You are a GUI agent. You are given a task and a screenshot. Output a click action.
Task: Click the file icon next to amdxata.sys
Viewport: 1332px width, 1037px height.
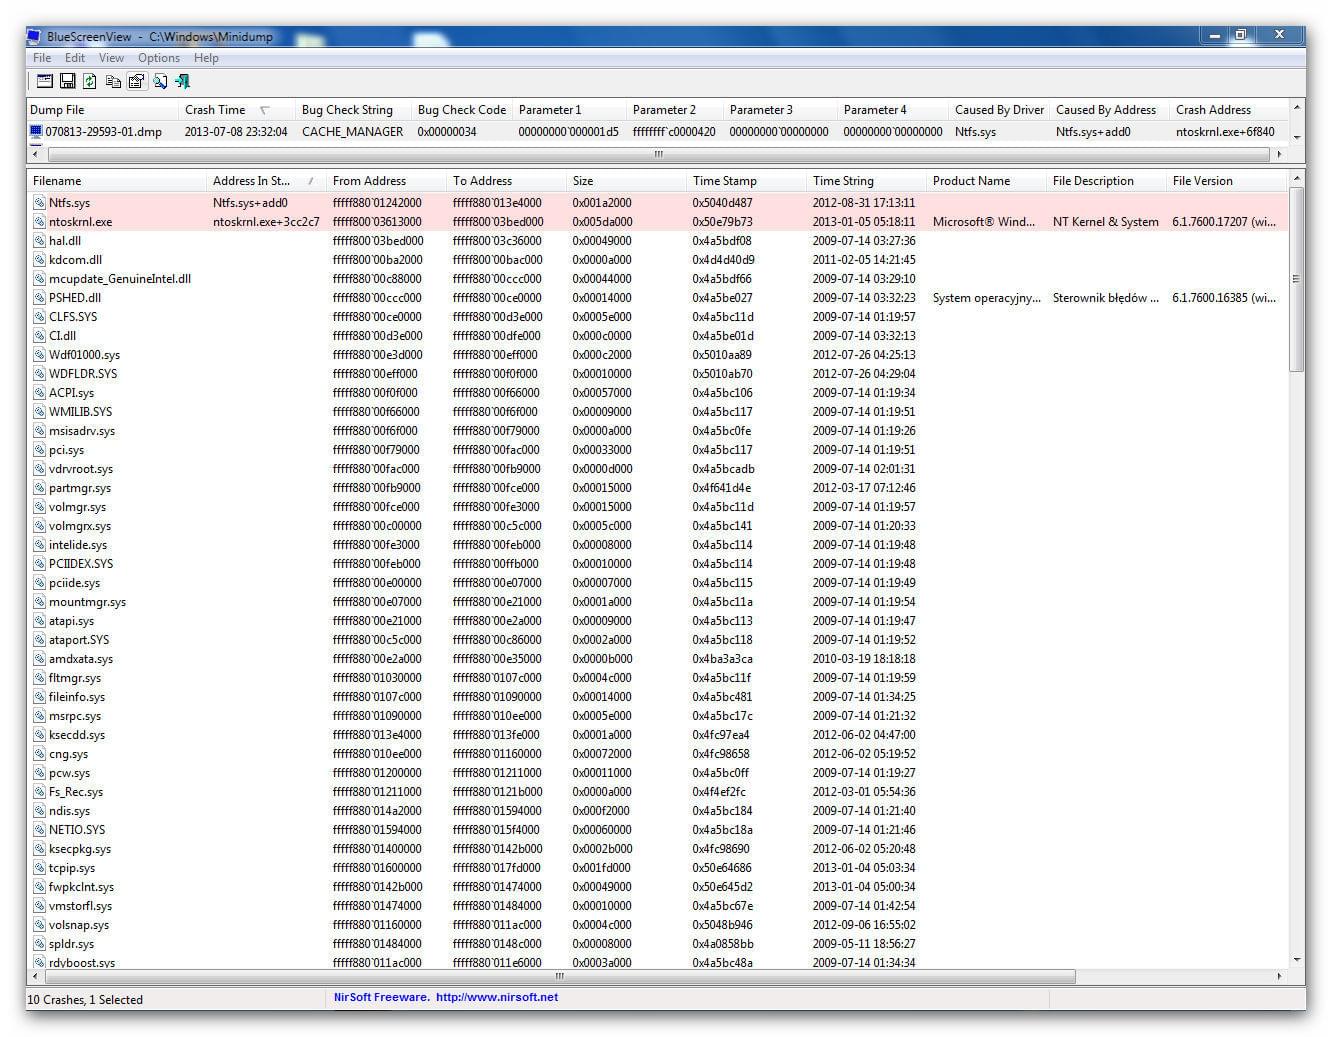(39, 659)
